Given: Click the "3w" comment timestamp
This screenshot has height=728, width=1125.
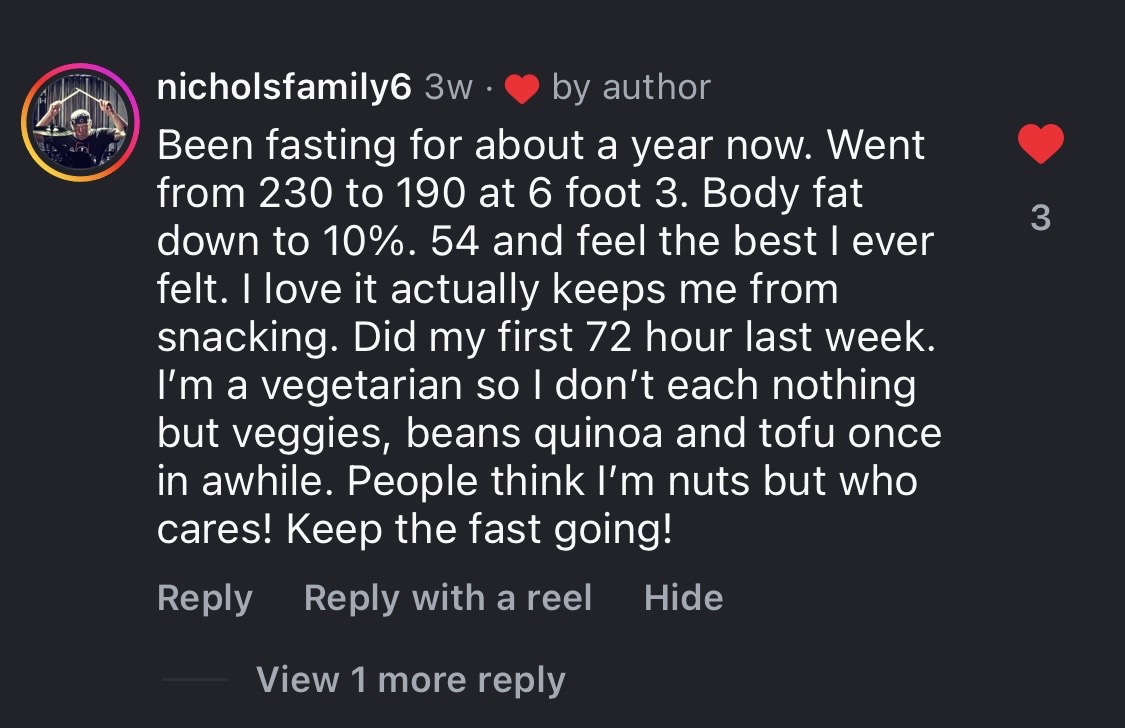Looking at the screenshot, I should [x=448, y=88].
